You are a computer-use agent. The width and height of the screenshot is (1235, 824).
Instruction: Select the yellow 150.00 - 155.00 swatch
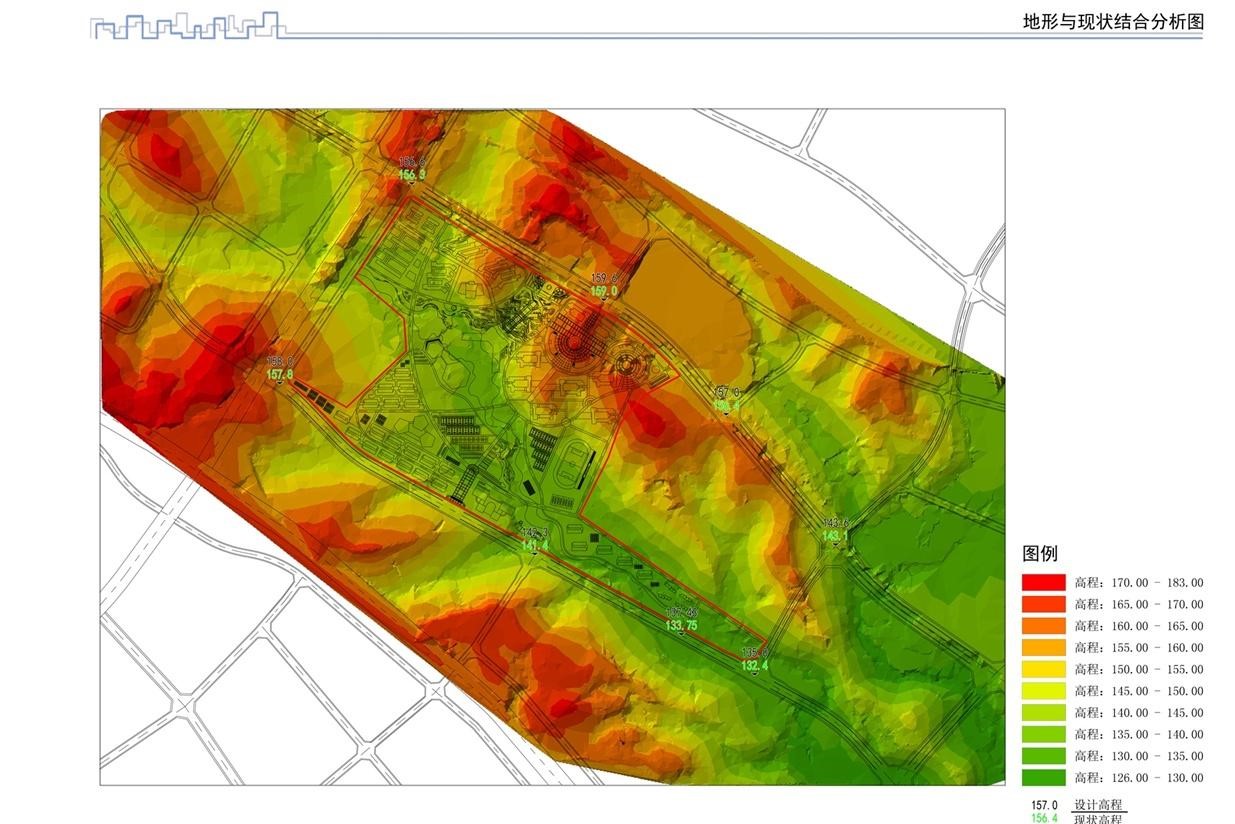(1043, 669)
